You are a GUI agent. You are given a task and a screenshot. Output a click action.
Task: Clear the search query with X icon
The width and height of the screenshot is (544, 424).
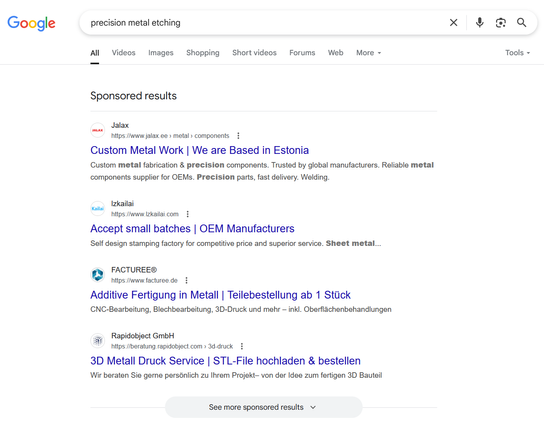click(453, 23)
